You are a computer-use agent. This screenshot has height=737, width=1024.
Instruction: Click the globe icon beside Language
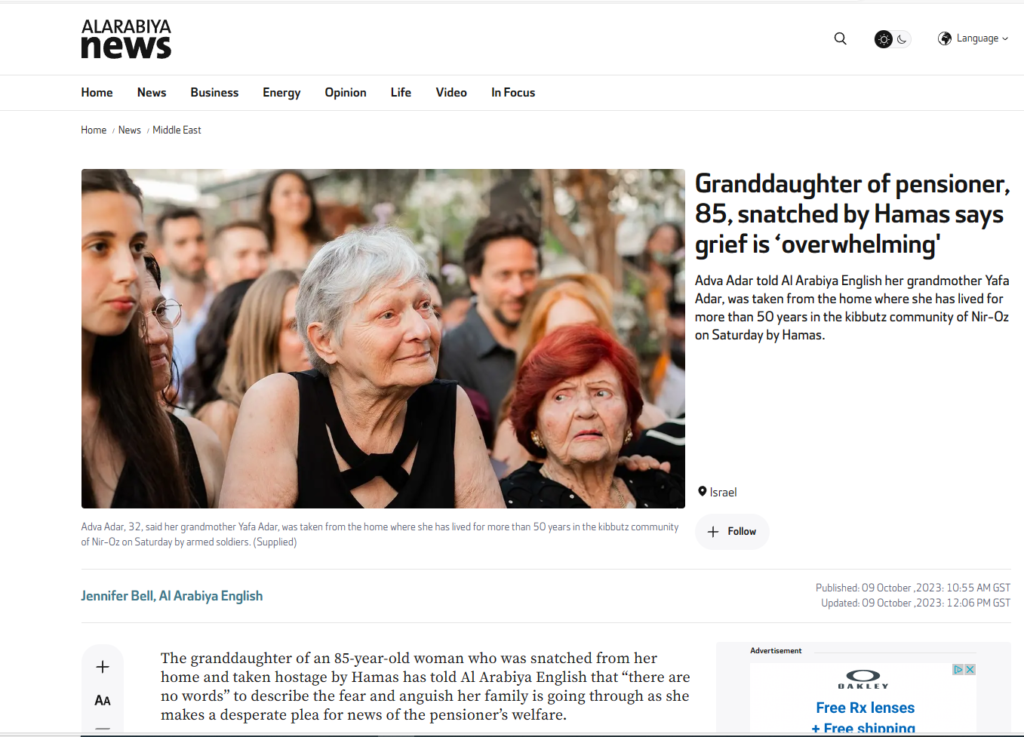[944, 39]
